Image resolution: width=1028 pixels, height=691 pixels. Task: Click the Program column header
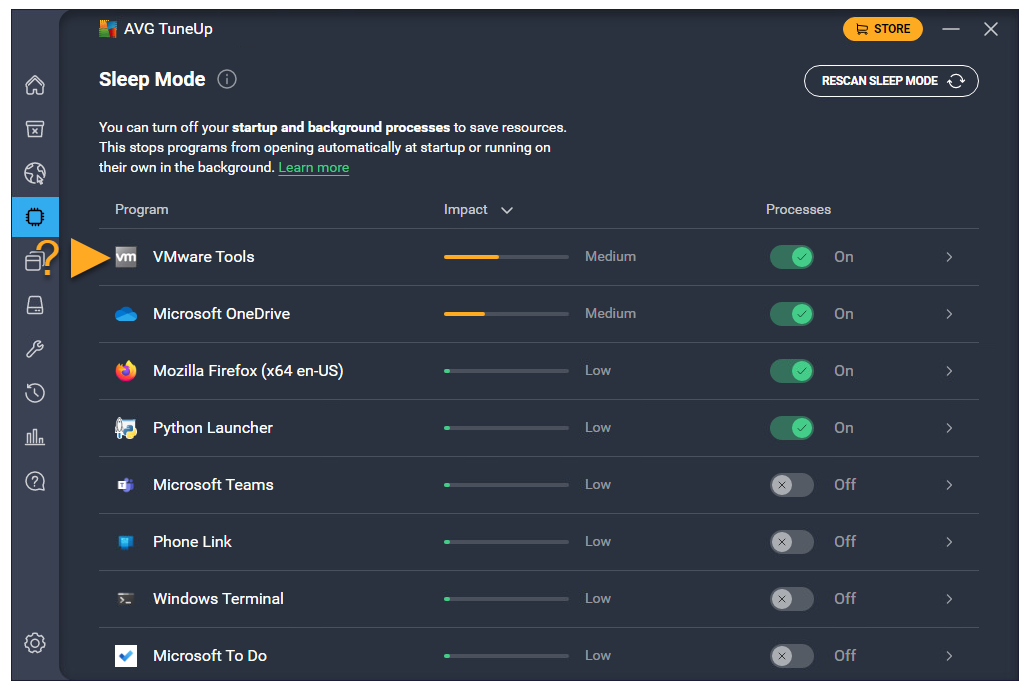[x=141, y=210]
